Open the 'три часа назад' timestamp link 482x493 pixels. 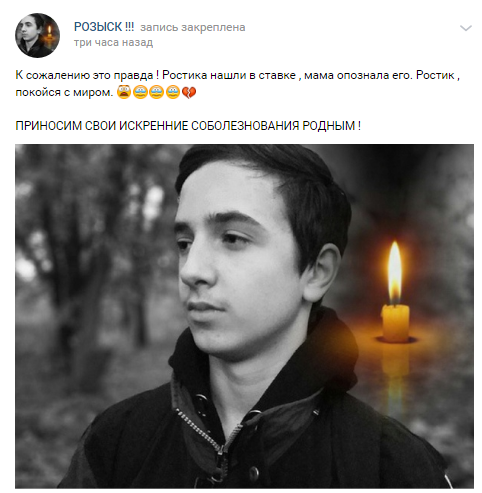pyautogui.click(x=113, y=43)
